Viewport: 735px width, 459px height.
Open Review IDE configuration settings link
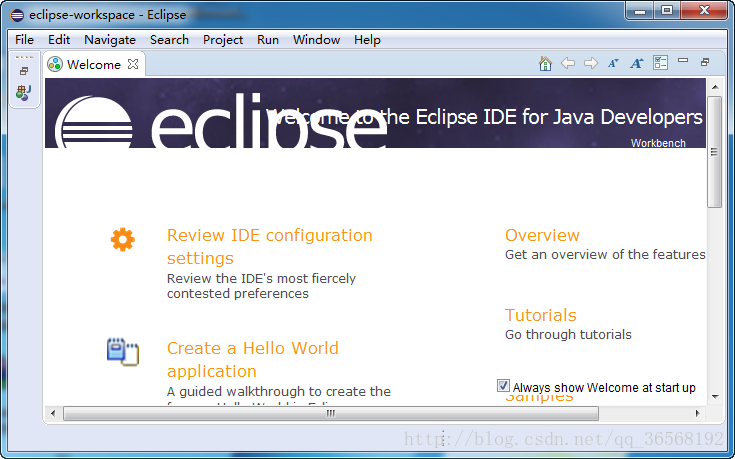pyautogui.click(x=270, y=247)
